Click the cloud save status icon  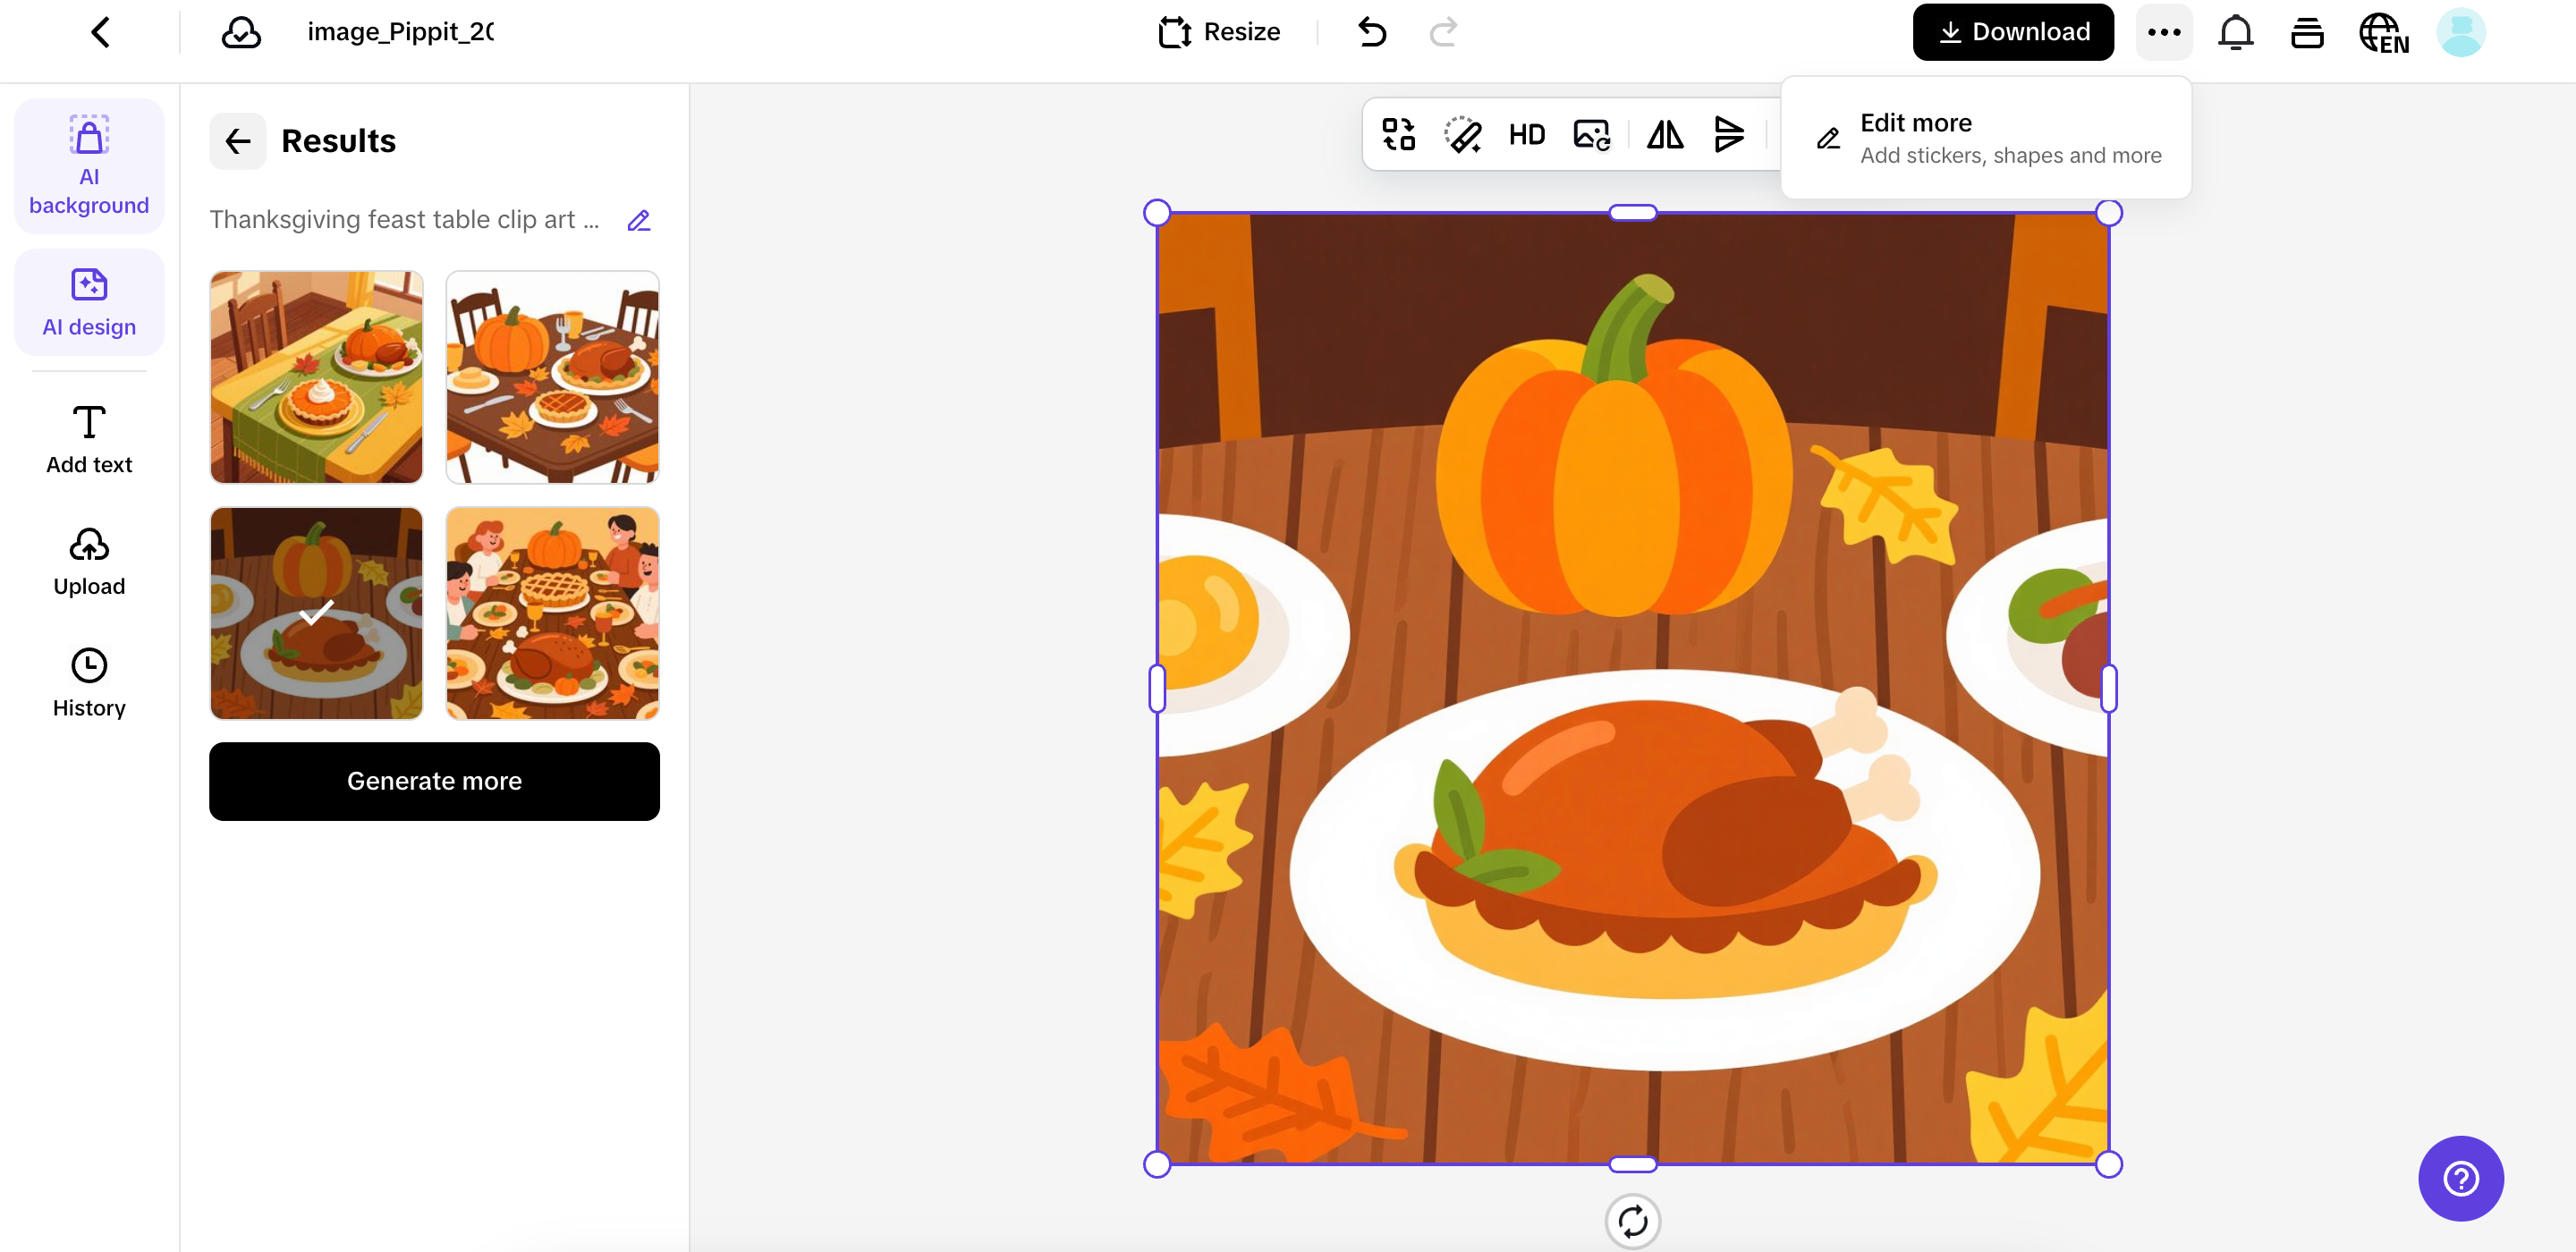pos(241,32)
